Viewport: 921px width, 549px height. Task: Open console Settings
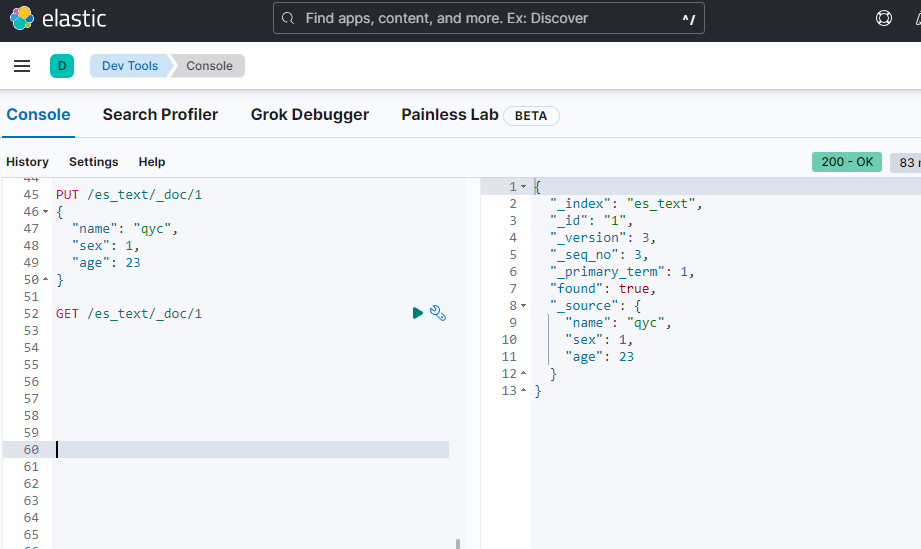(93, 162)
